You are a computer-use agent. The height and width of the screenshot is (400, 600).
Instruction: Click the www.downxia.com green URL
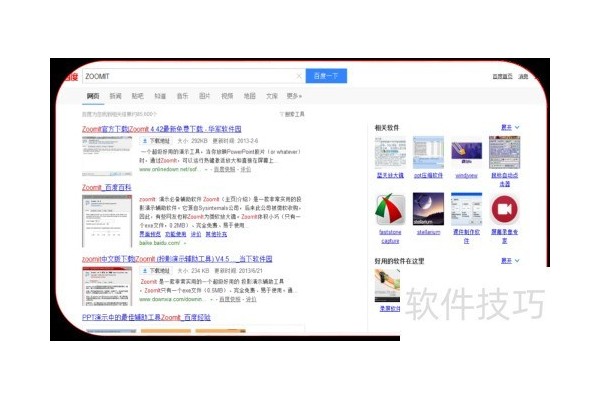point(171,299)
